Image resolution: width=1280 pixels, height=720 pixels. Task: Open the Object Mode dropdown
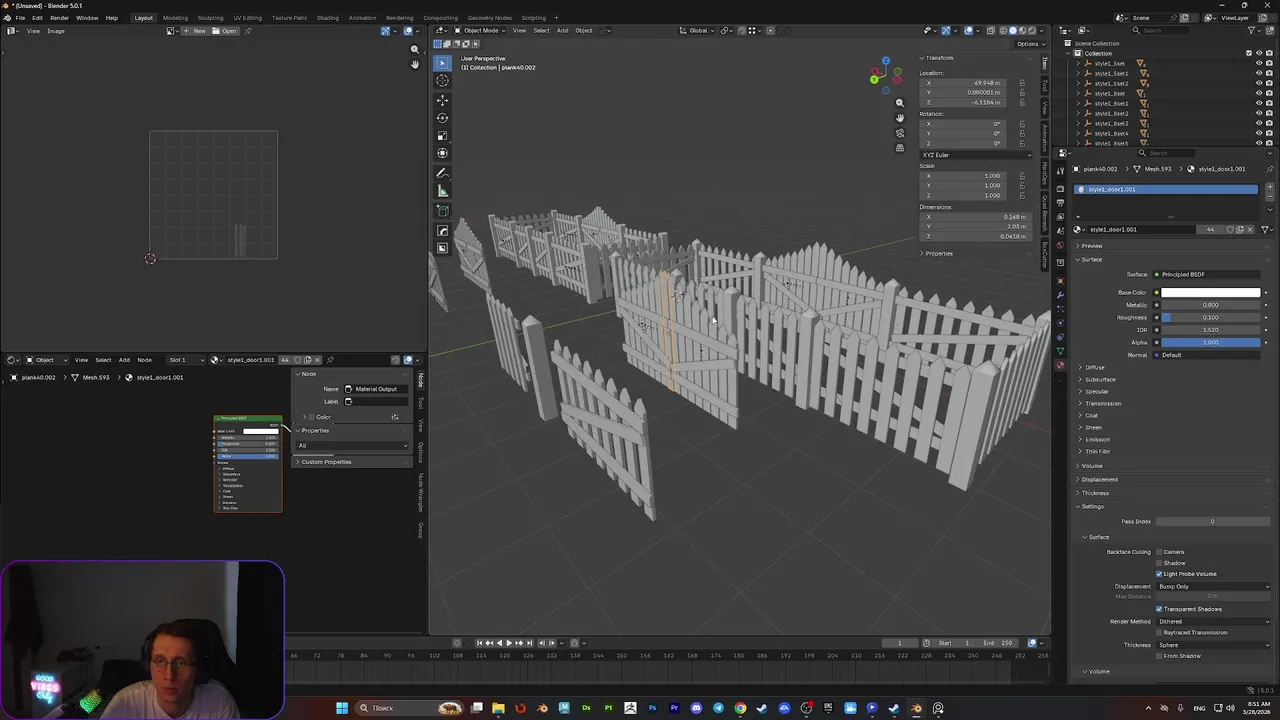coord(480,30)
